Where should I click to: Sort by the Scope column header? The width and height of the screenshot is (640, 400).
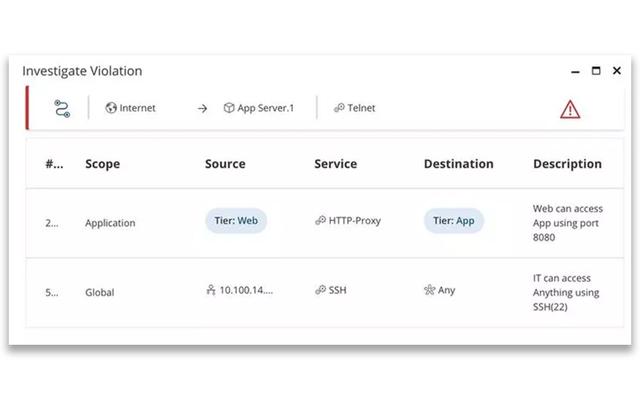(102, 164)
